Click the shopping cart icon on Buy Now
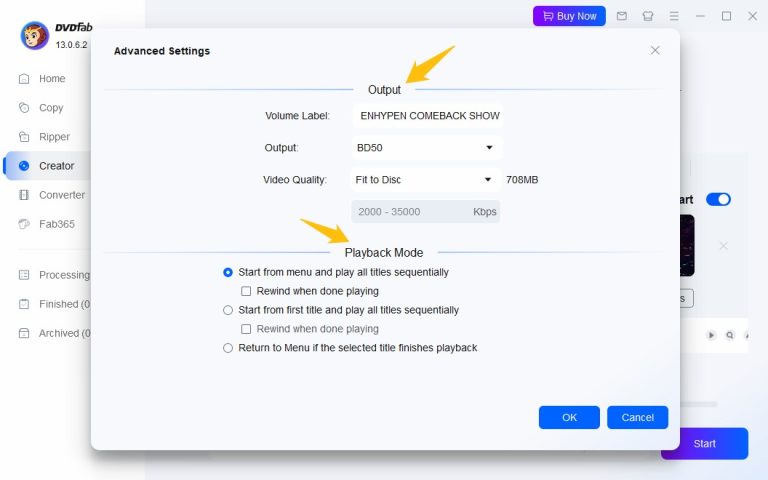The width and height of the screenshot is (768, 480). click(548, 16)
